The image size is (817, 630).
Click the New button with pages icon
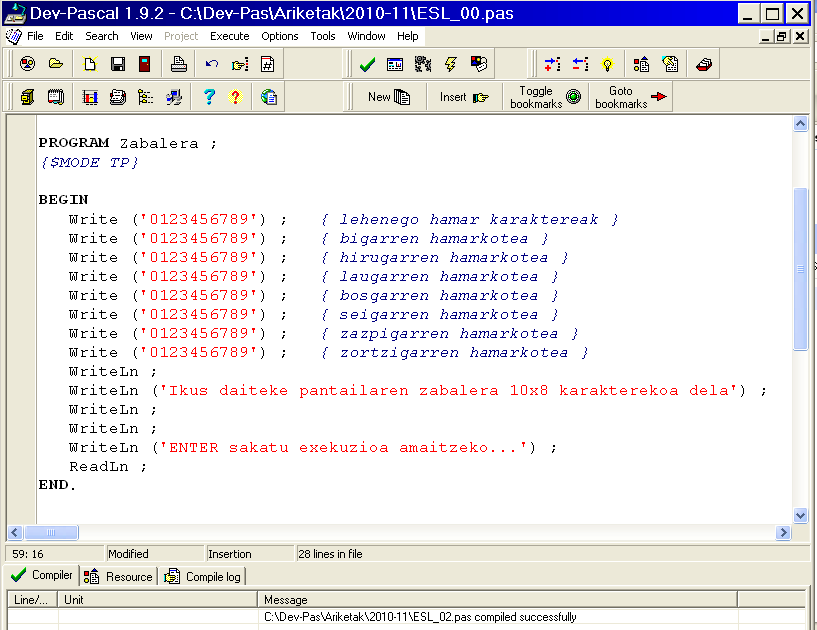coord(389,97)
